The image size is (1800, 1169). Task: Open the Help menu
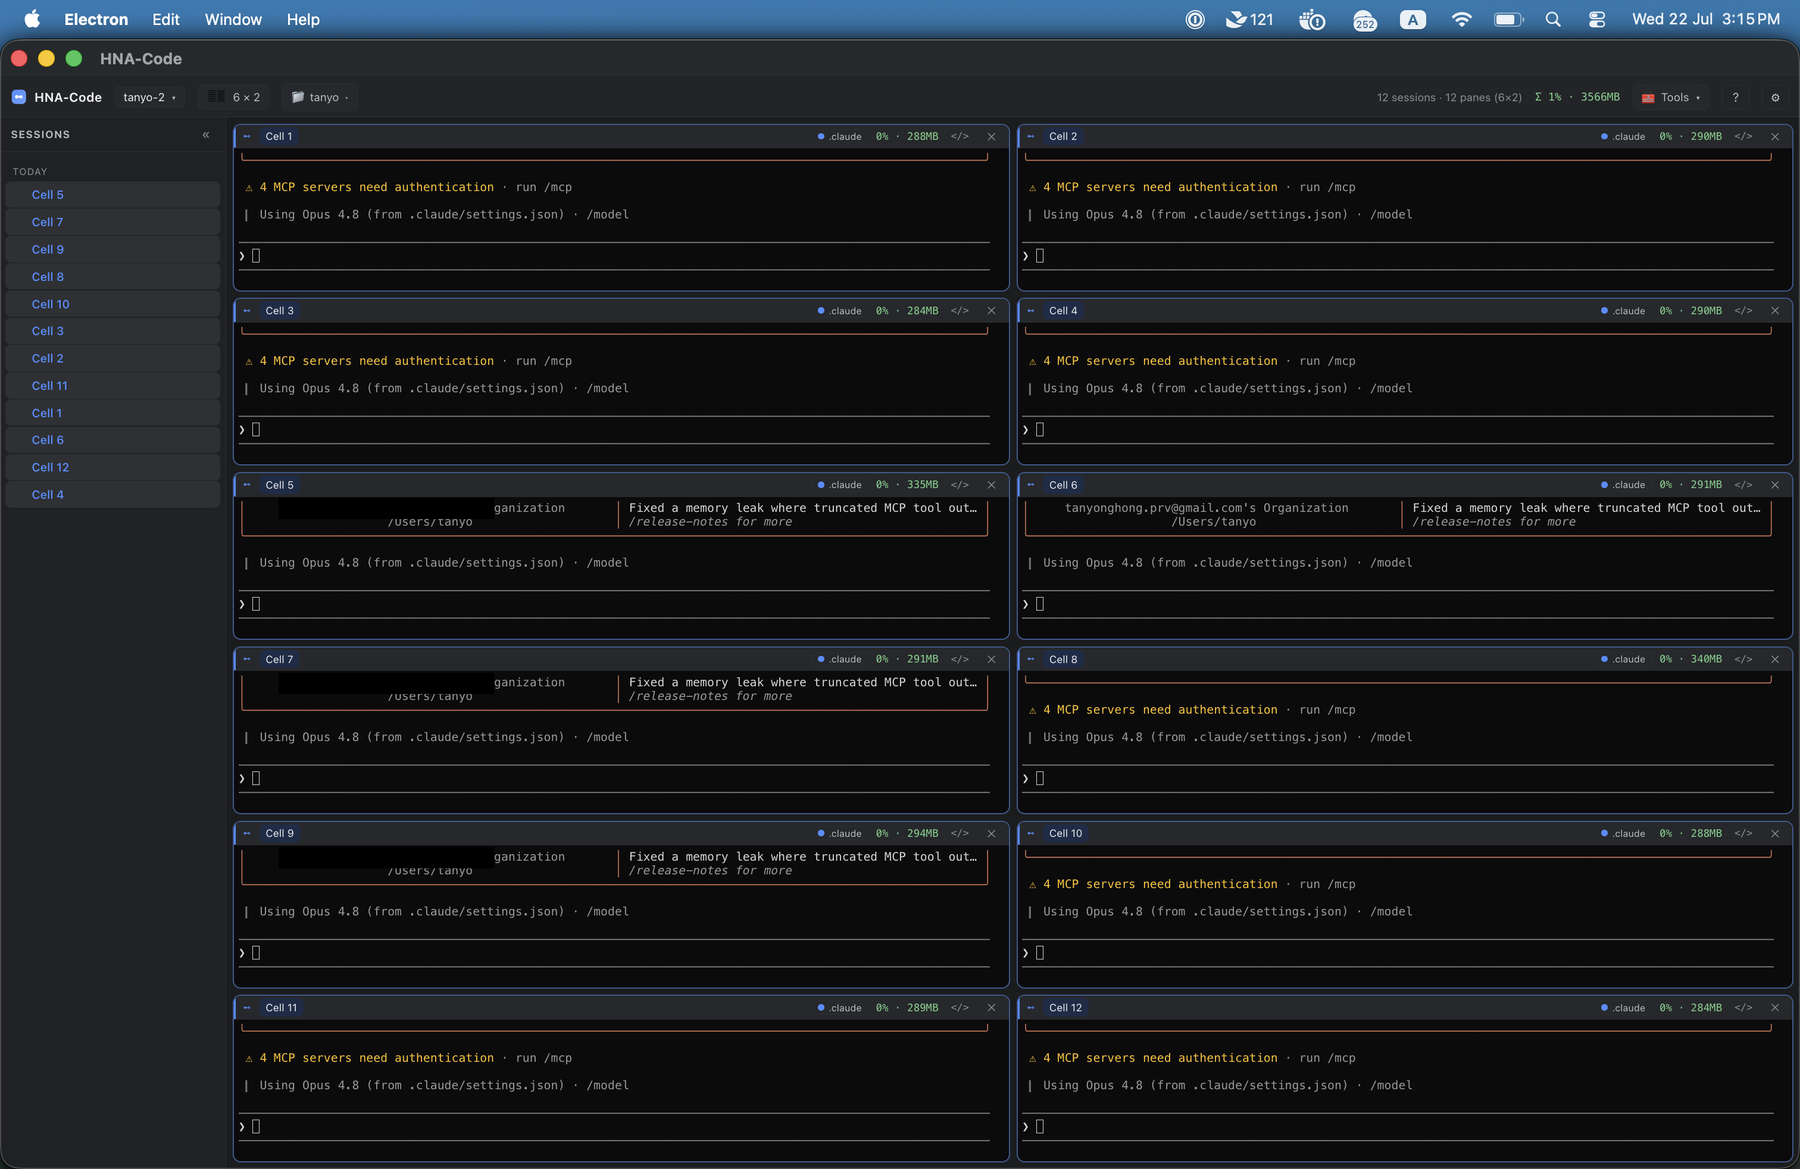(303, 20)
